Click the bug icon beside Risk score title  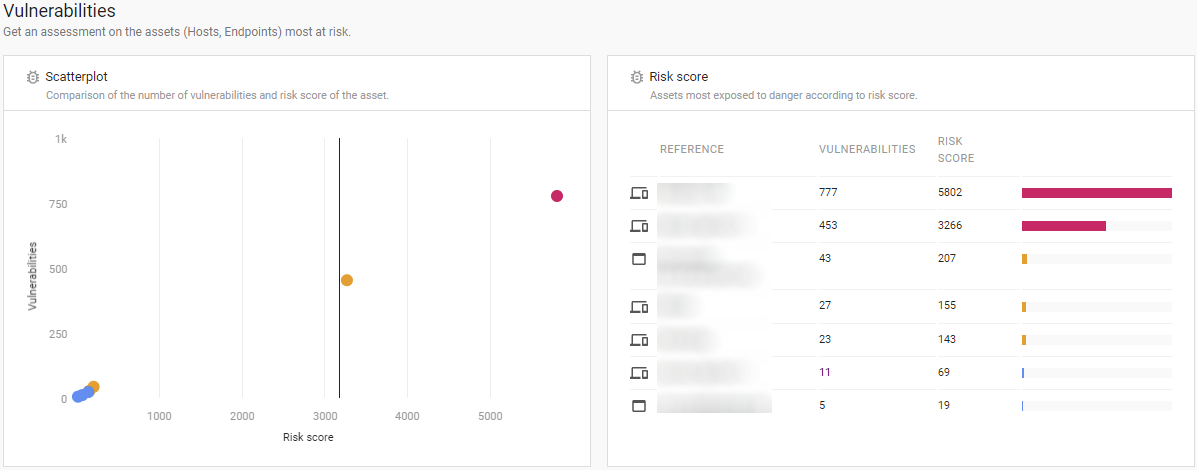[637, 77]
